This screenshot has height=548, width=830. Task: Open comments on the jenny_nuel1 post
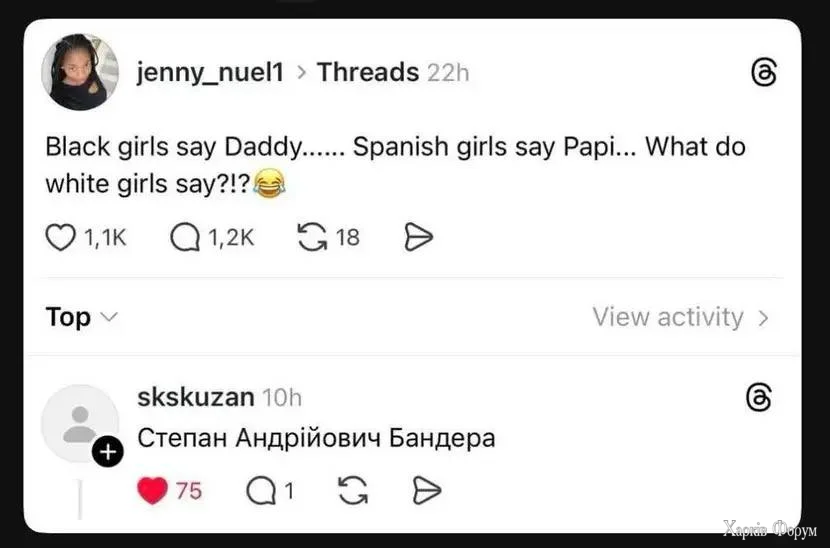tap(186, 237)
